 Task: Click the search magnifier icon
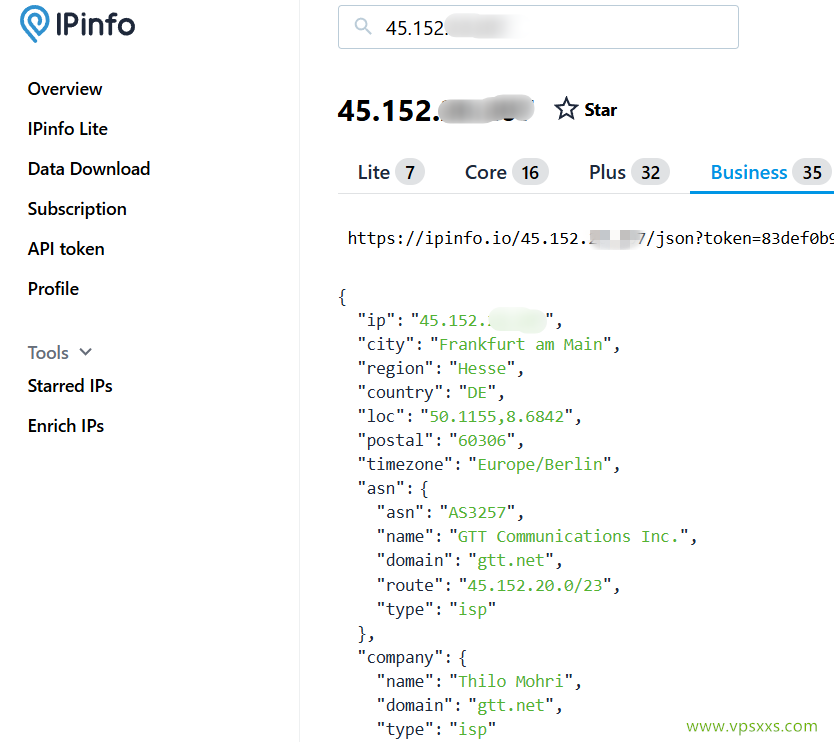tap(363, 26)
